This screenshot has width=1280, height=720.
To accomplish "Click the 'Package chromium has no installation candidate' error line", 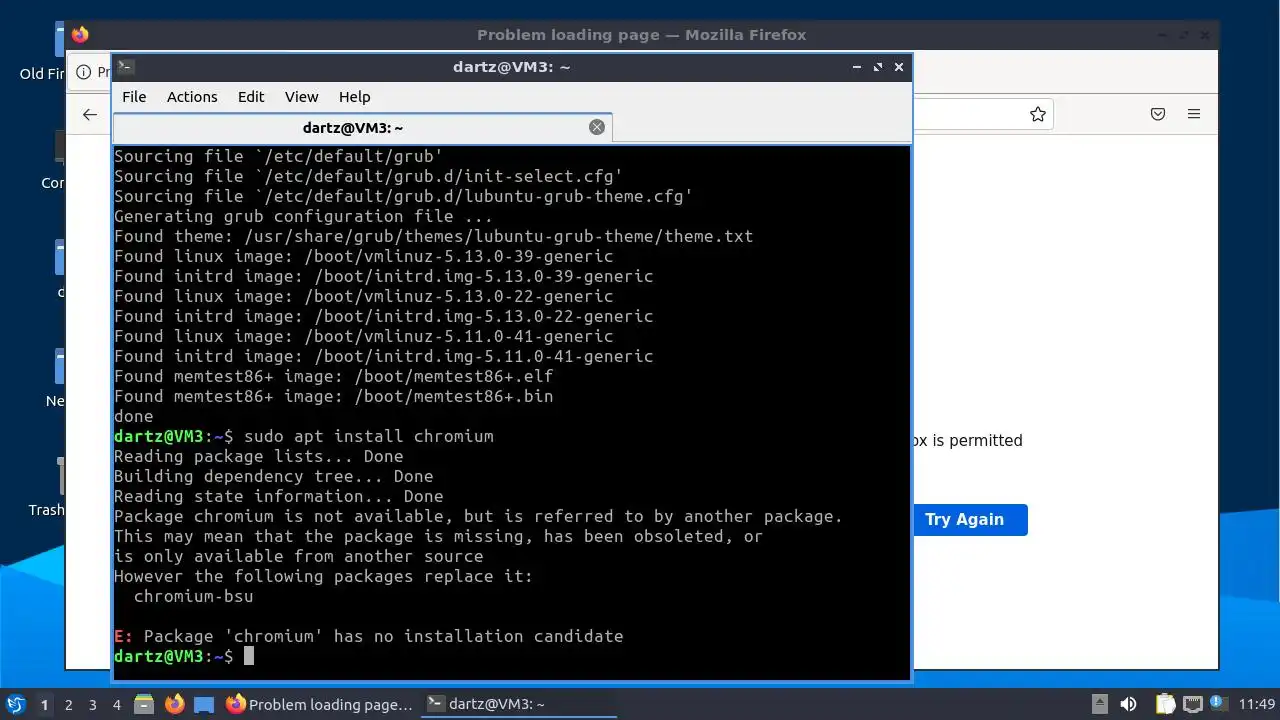I will [369, 636].
